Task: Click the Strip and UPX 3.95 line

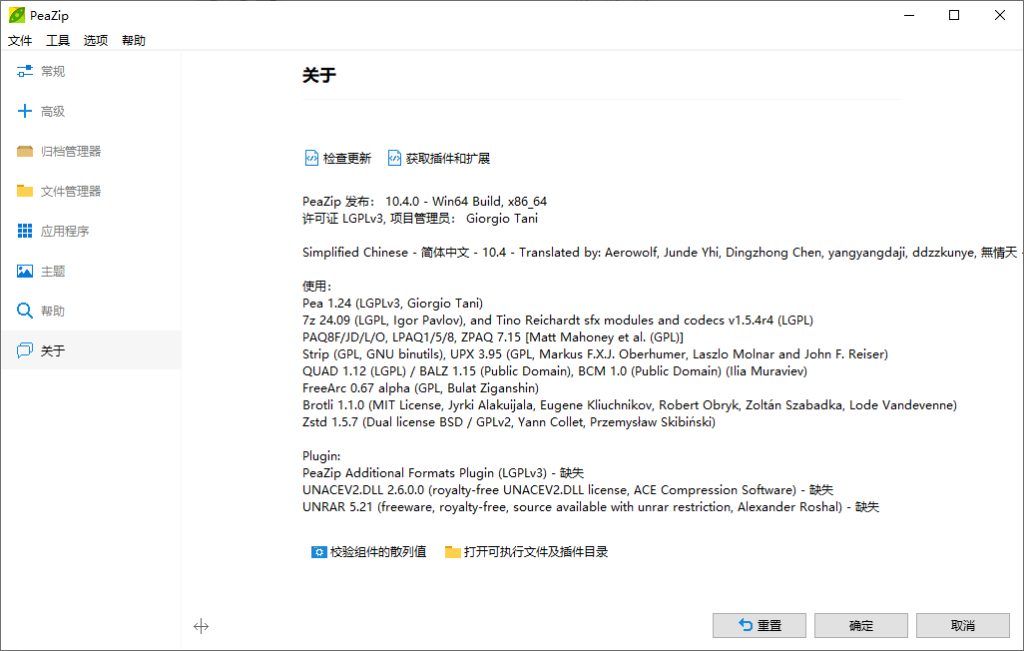Action: [595, 354]
